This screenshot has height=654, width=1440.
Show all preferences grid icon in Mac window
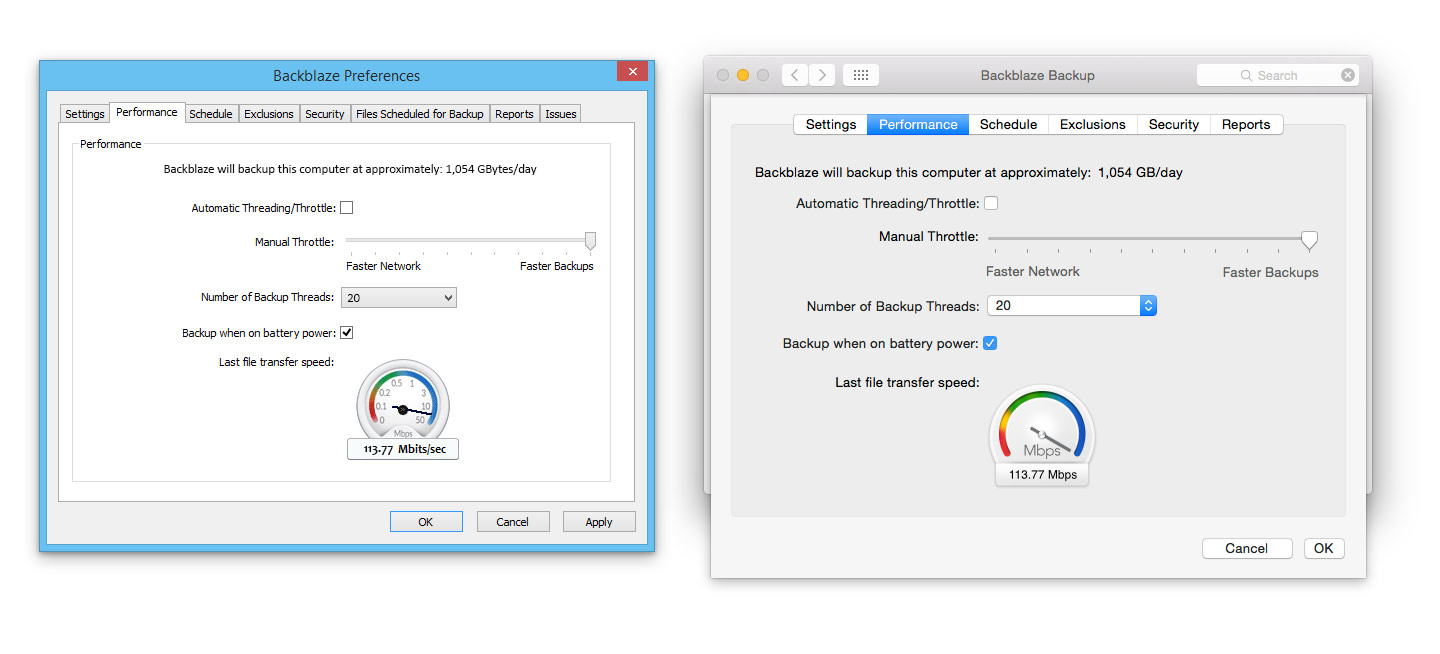[x=861, y=75]
